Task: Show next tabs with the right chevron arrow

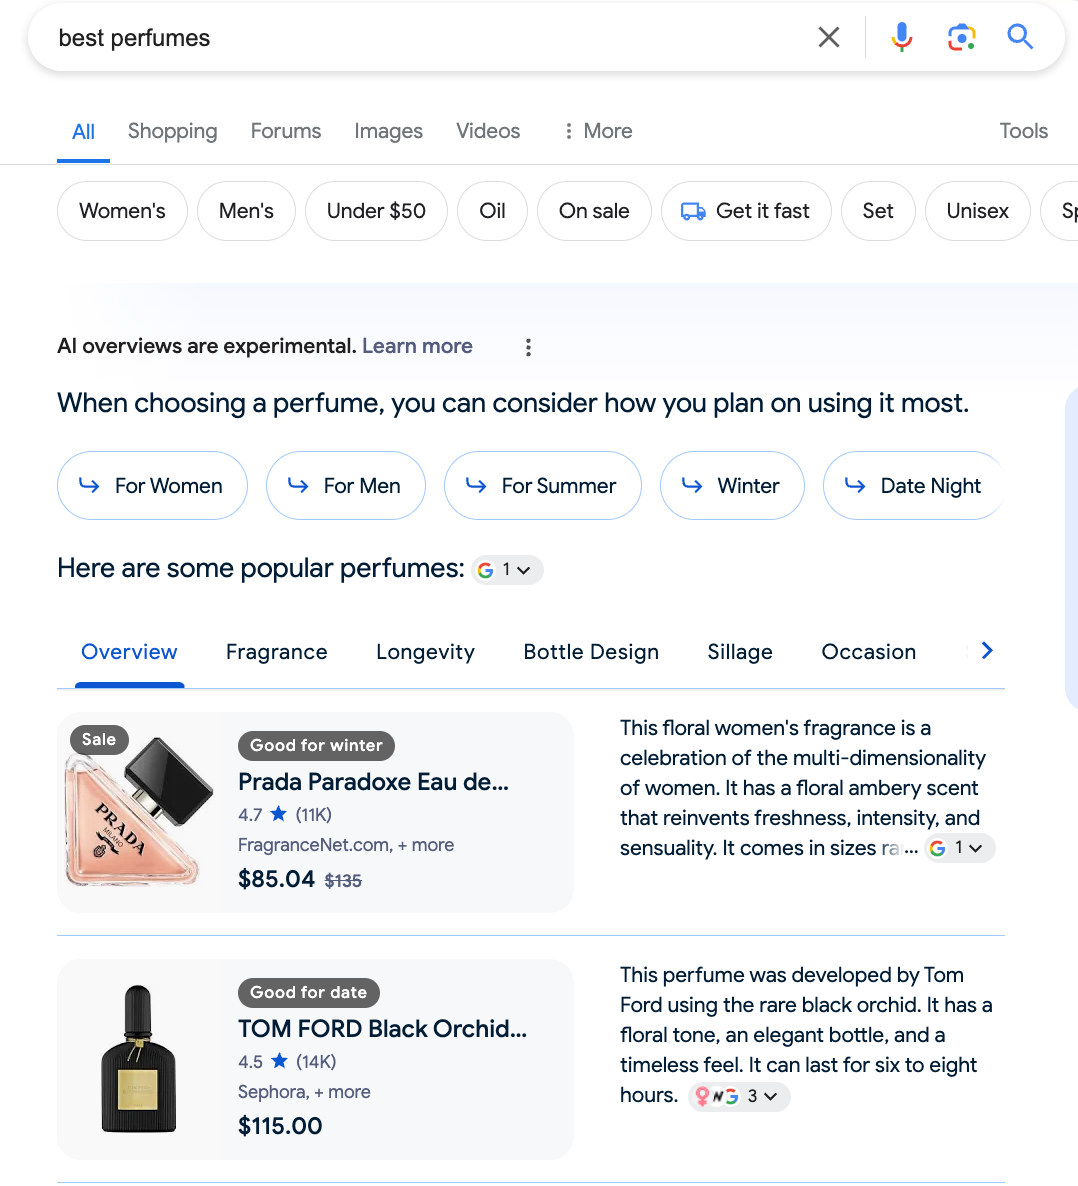Action: (x=986, y=650)
